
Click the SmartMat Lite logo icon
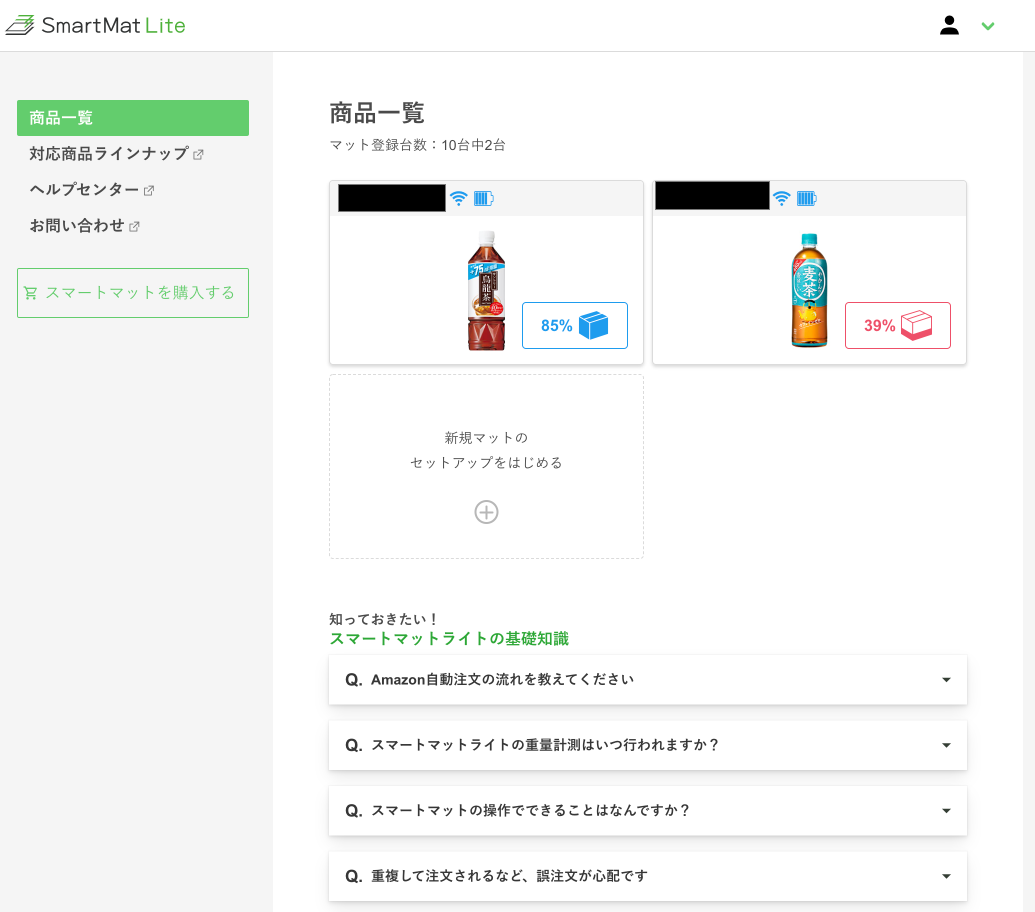(20, 25)
